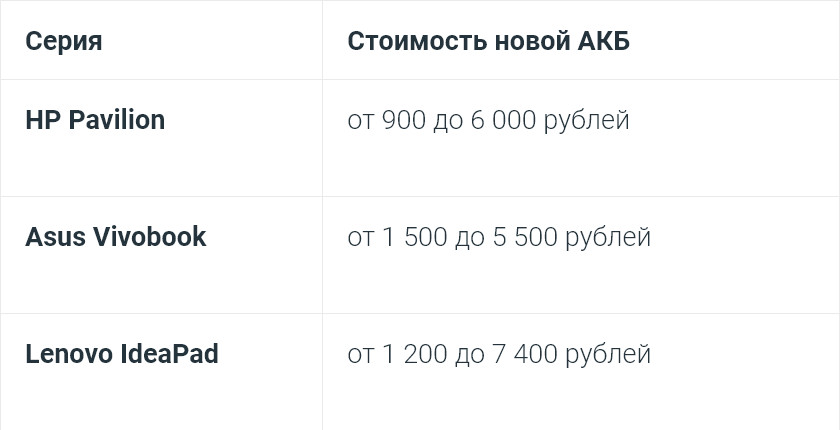Image resolution: width=840 pixels, height=430 pixels.
Task: Select the Asus Vivobook price range text
Action: click(499, 238)
